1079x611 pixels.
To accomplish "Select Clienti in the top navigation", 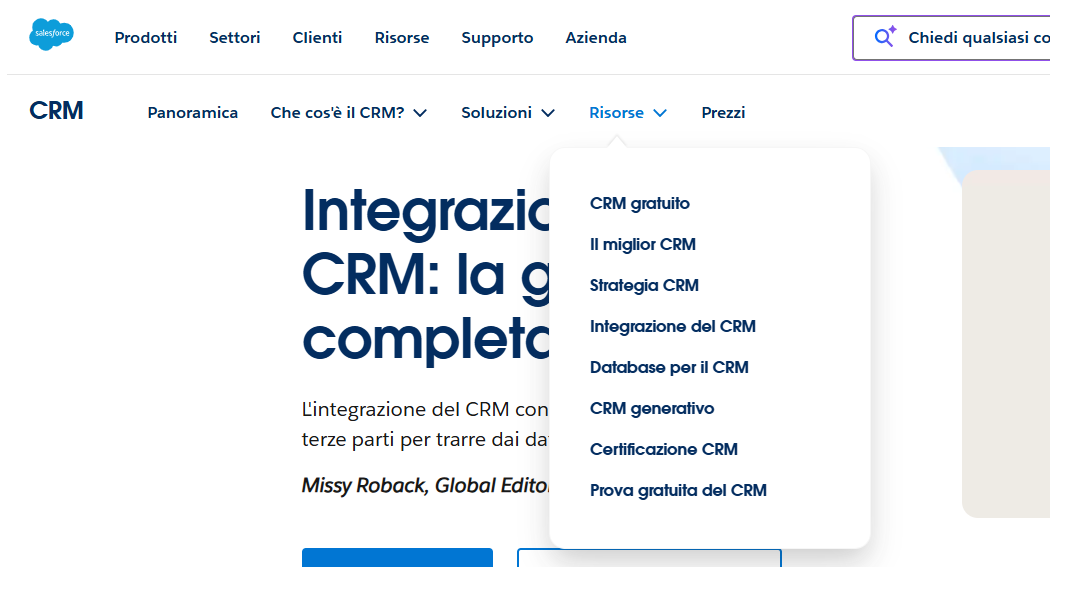I will click(317, 38).
